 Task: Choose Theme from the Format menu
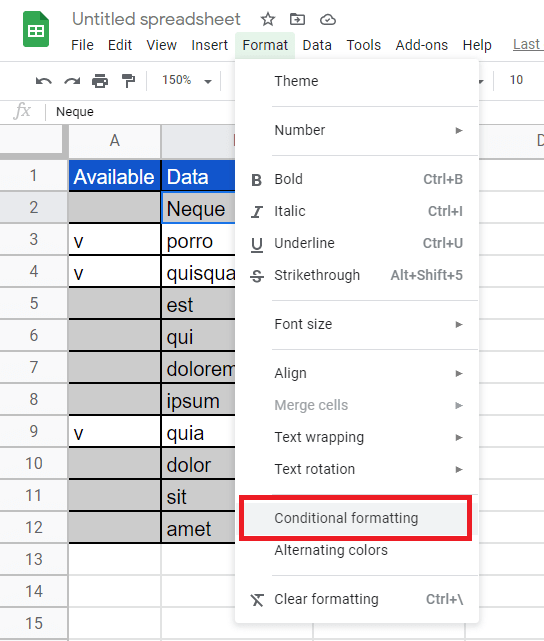pyautogui.click(x=357, y=81)
